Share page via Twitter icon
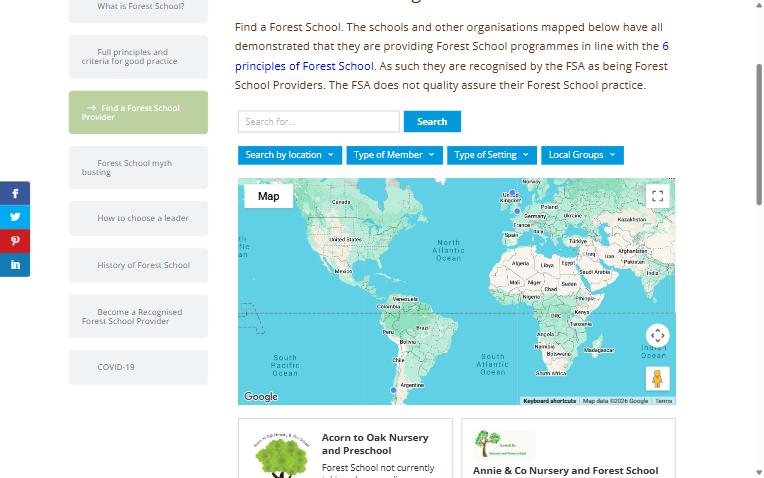Image resolution: width=764 pixels, height=478 pixels. coord(15,217)
